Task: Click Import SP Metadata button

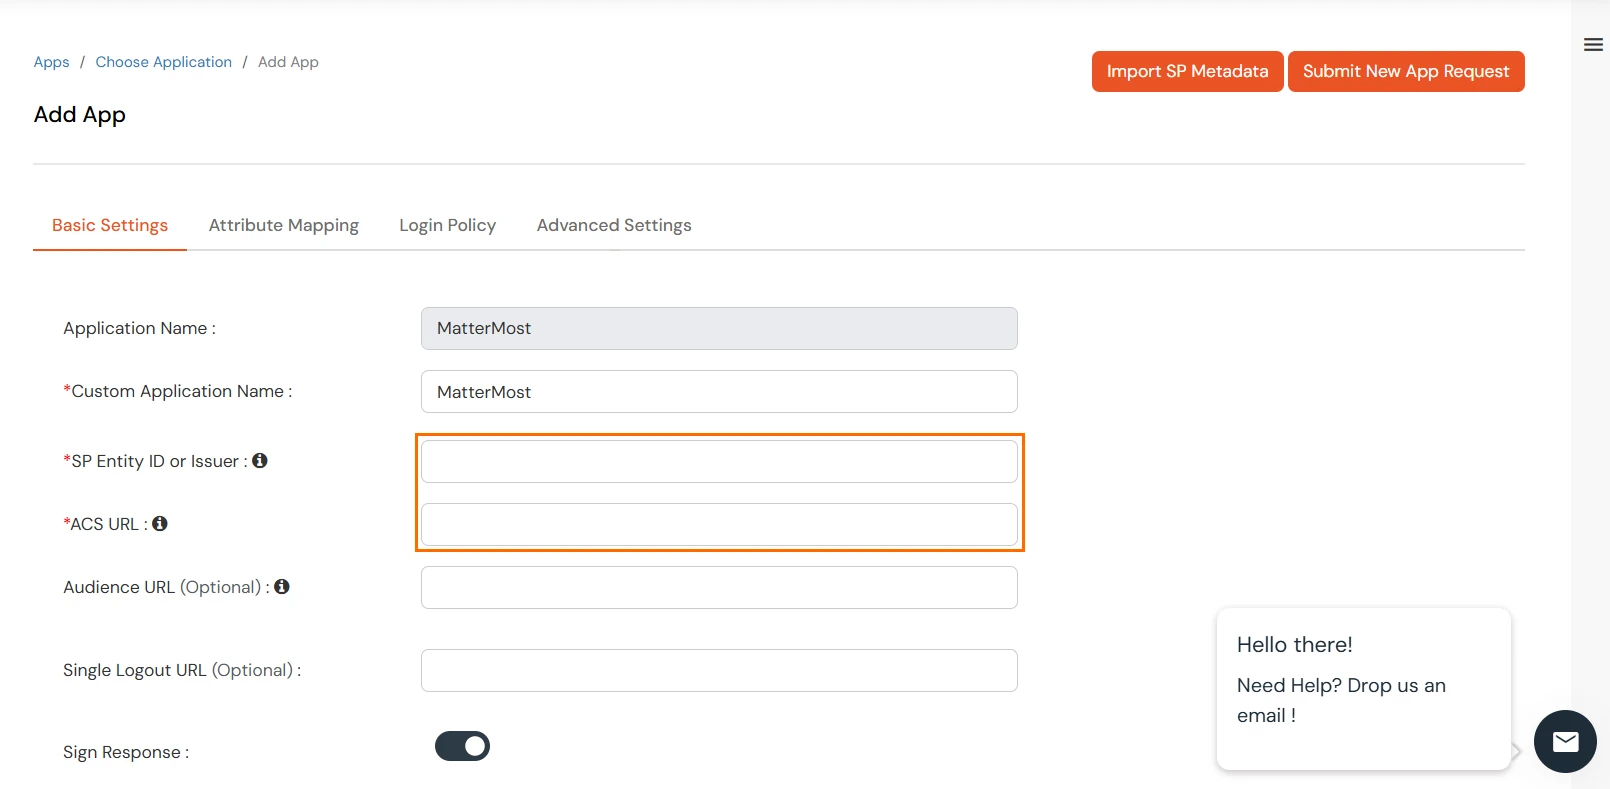Action: 1187,71
